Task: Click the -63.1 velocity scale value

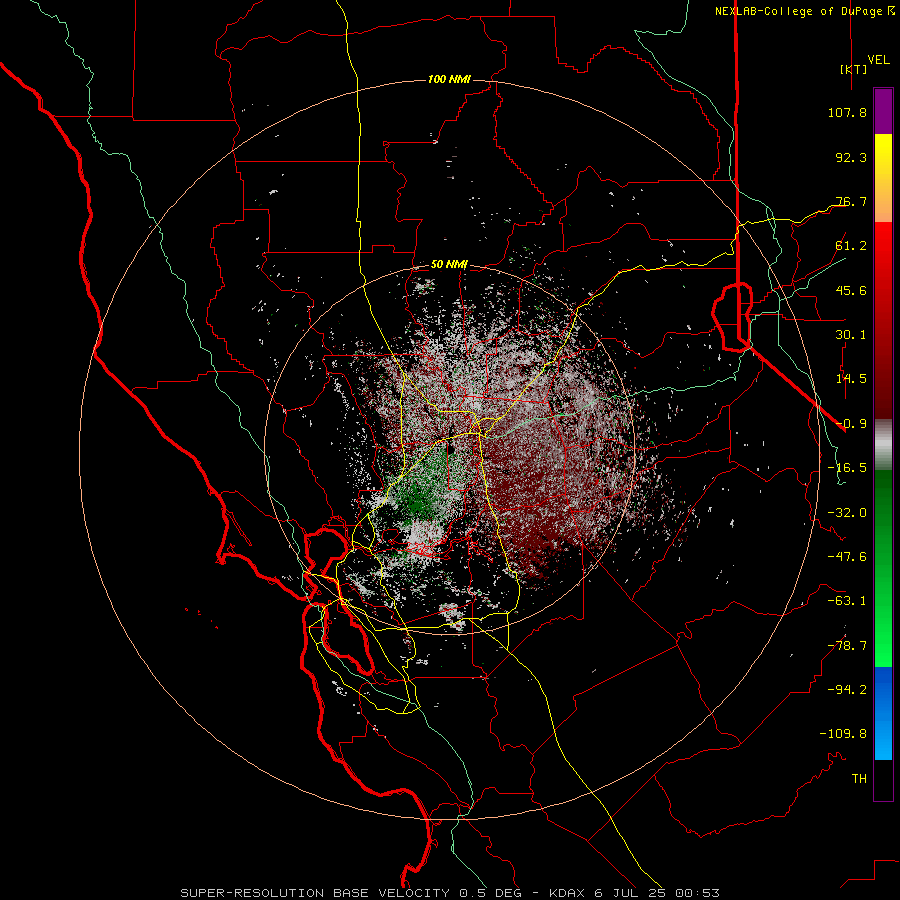Action: [x=847, y=601]
